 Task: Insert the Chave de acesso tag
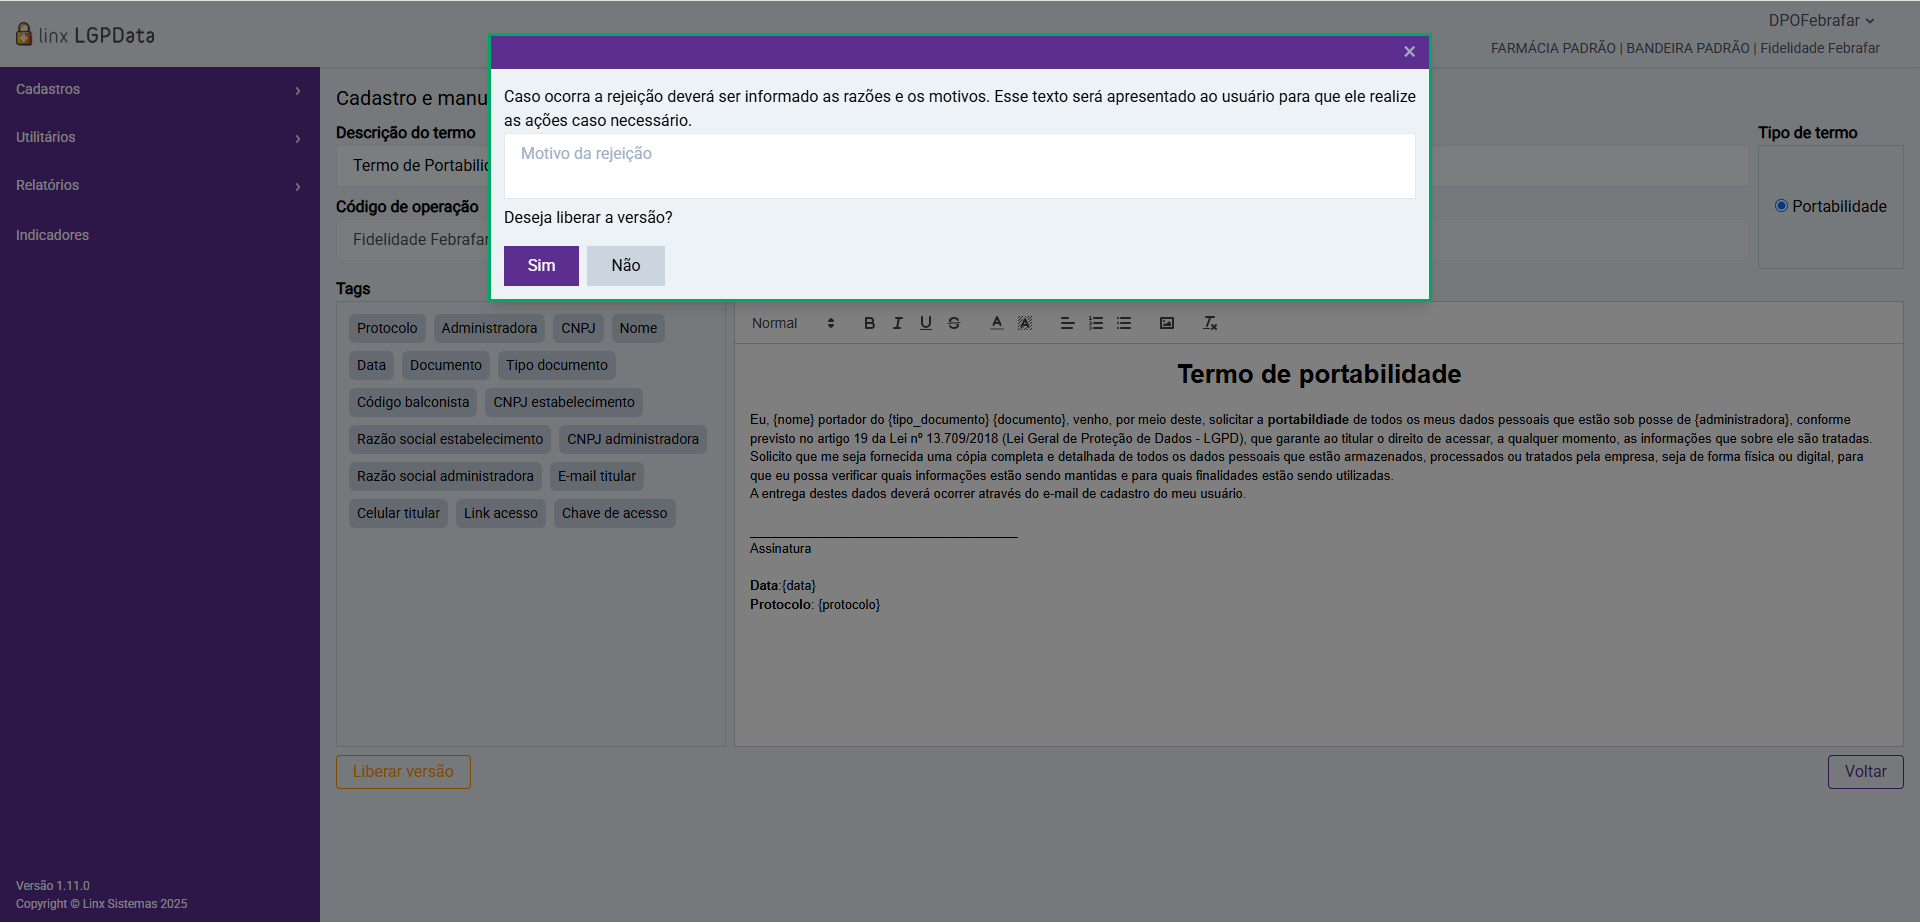[x=614, y=513]
